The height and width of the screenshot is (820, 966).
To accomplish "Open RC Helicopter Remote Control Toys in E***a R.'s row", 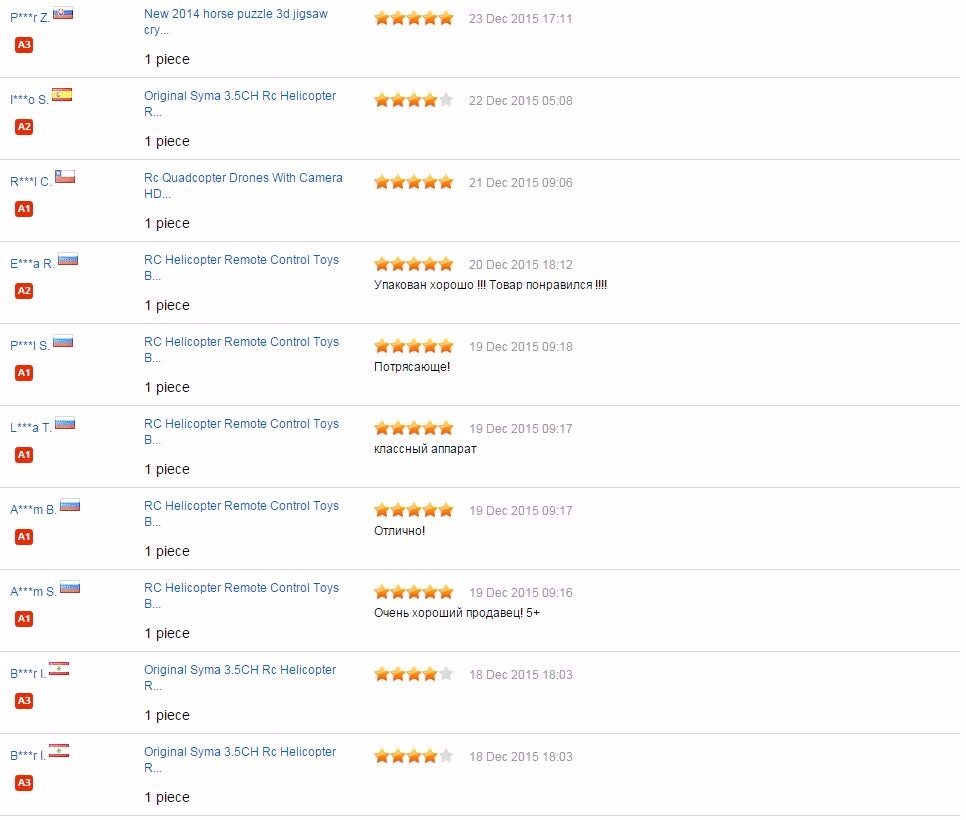I will (x=241, y=260).
